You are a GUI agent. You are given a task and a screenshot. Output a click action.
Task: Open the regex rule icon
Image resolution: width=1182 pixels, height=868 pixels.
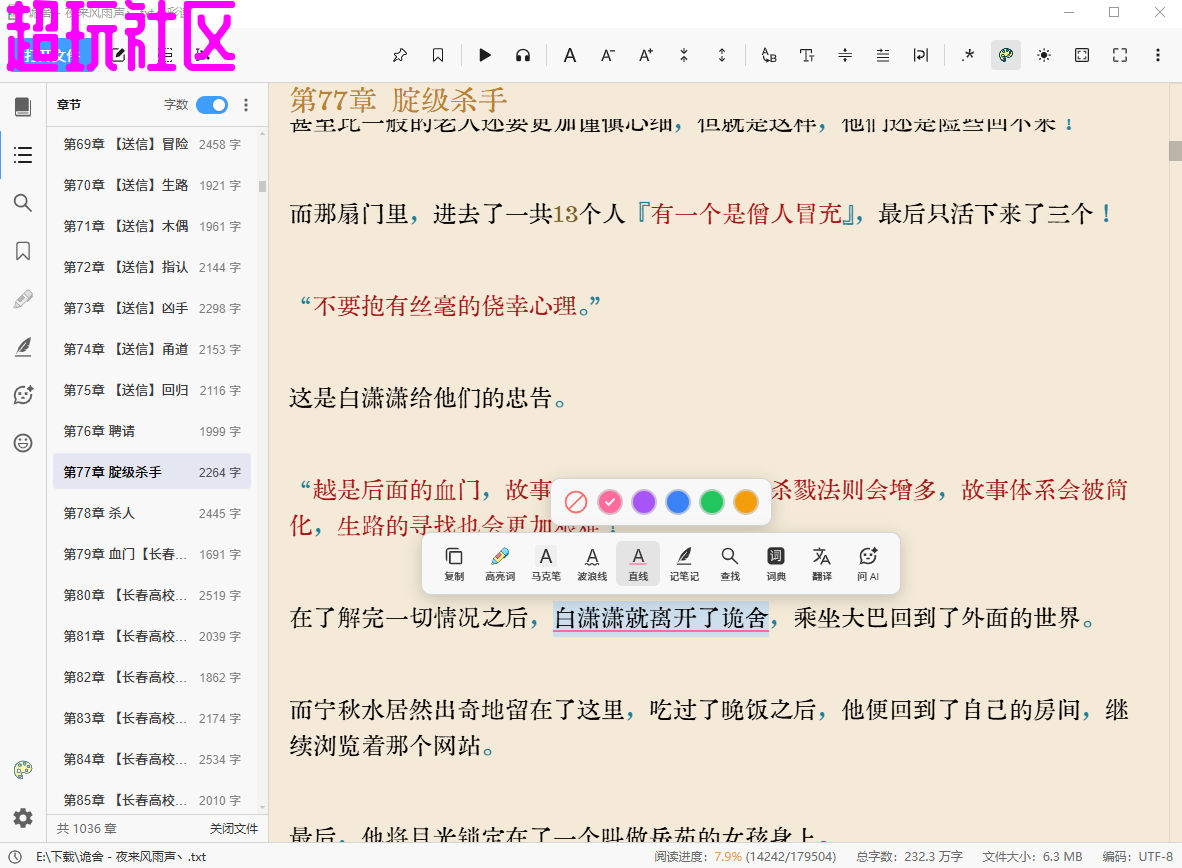(968, 55)
